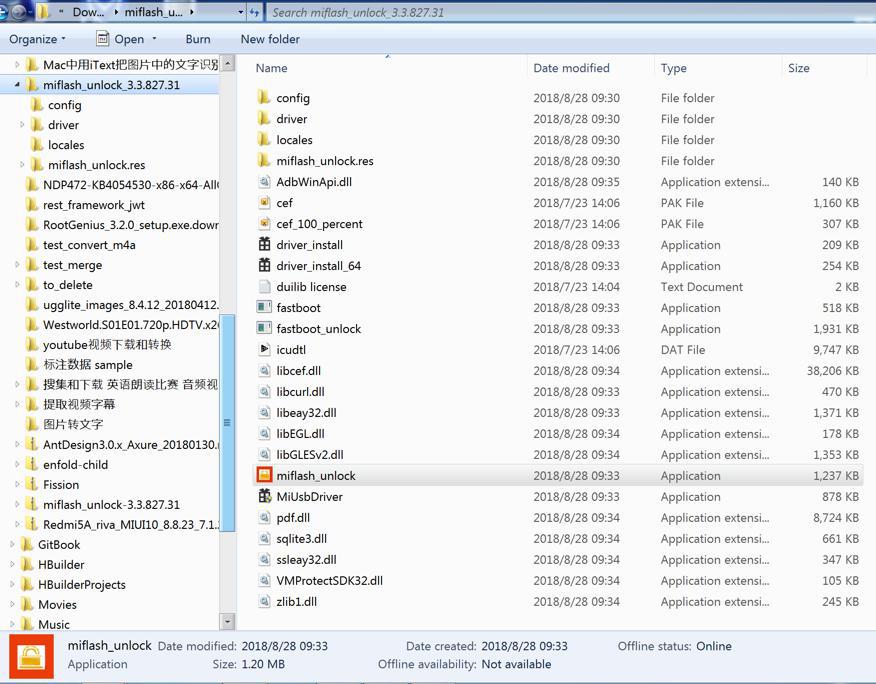This screenshot has width=876, height=684.
Task: Select the ssleay32.dll file row
Action: pyautogui.click(x=557, y=559)
